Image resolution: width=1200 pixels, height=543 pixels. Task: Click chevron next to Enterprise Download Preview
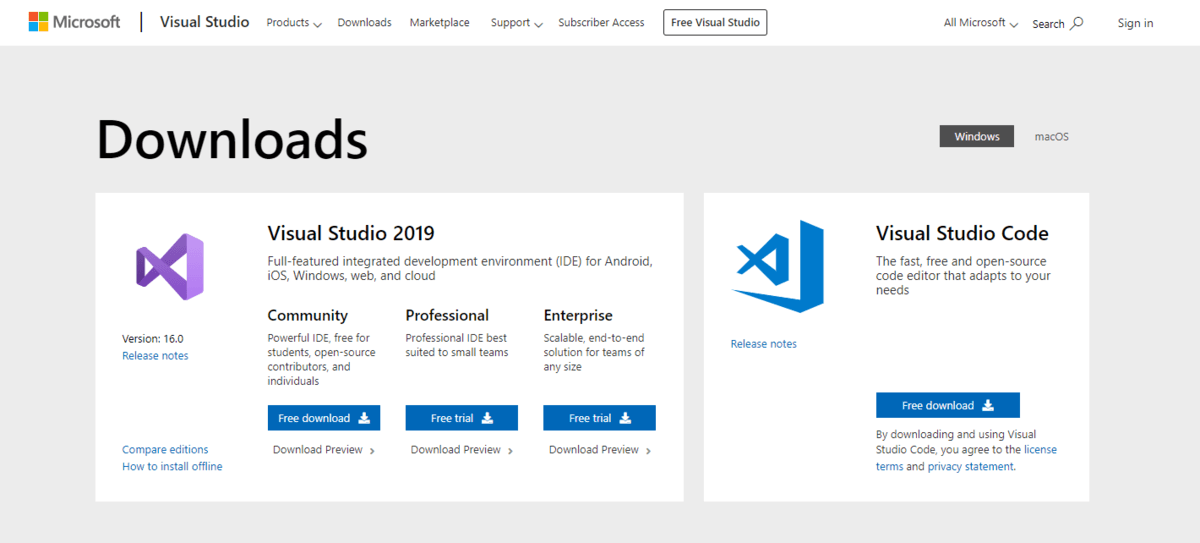648,451
